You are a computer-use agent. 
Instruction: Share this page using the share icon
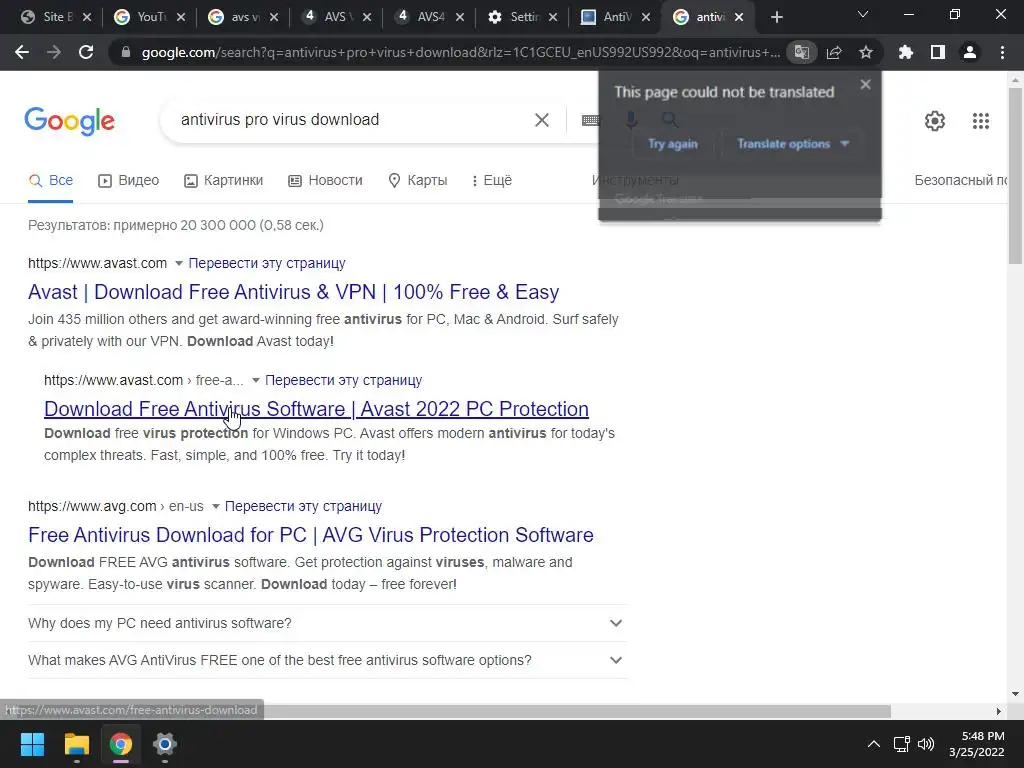click(x=834, y=52)
